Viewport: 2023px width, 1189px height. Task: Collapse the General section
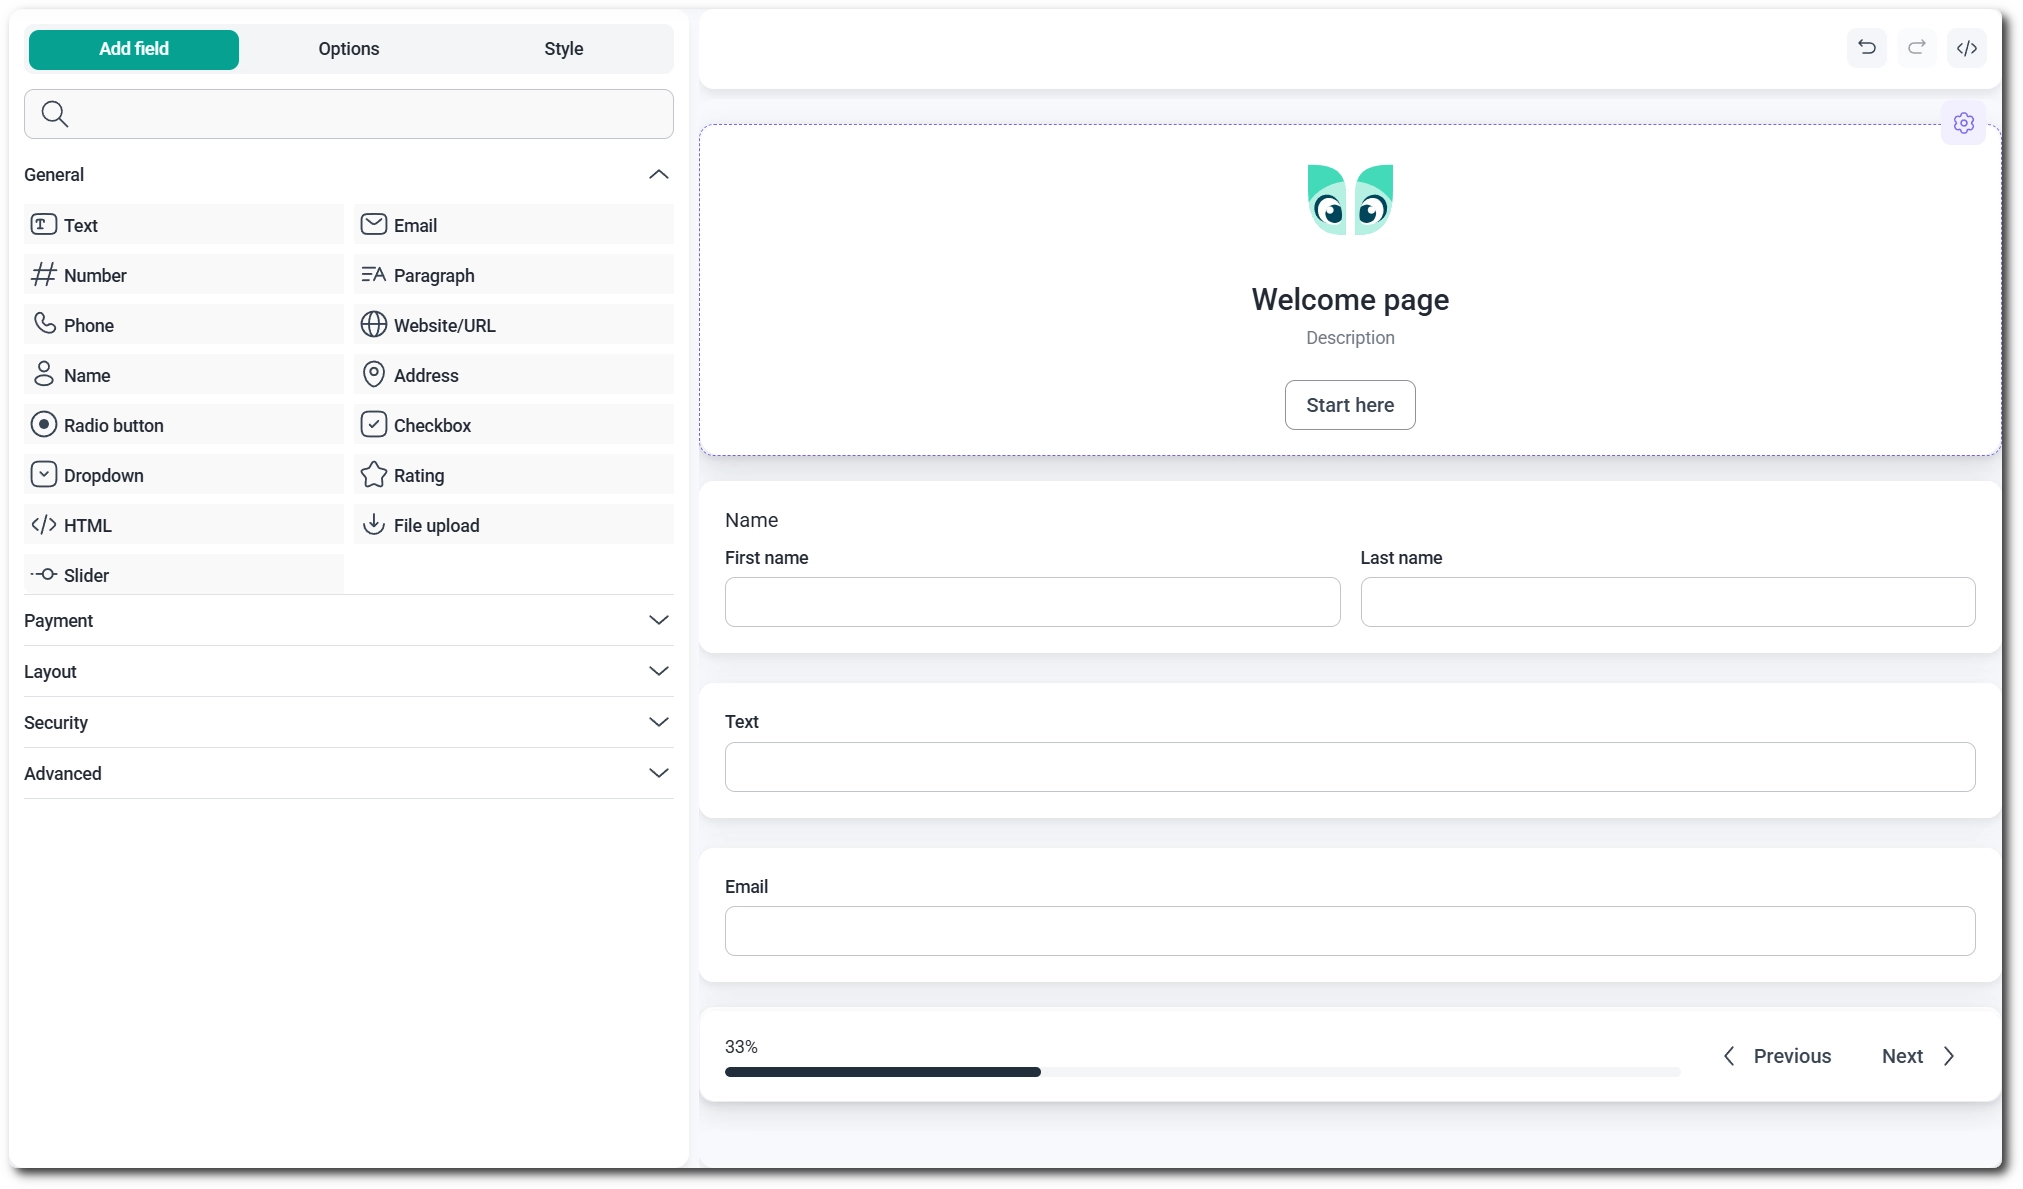(x=349, y=175)
